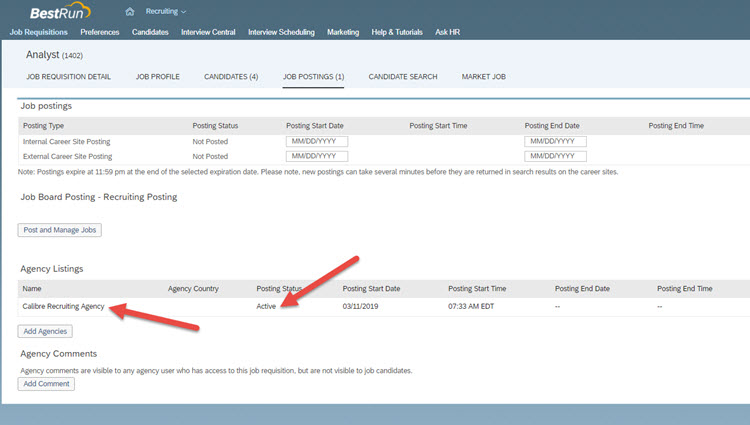Open the Job Requisitions menu
The width and height of the screenshot is (750, 425).
click(39, 32)
